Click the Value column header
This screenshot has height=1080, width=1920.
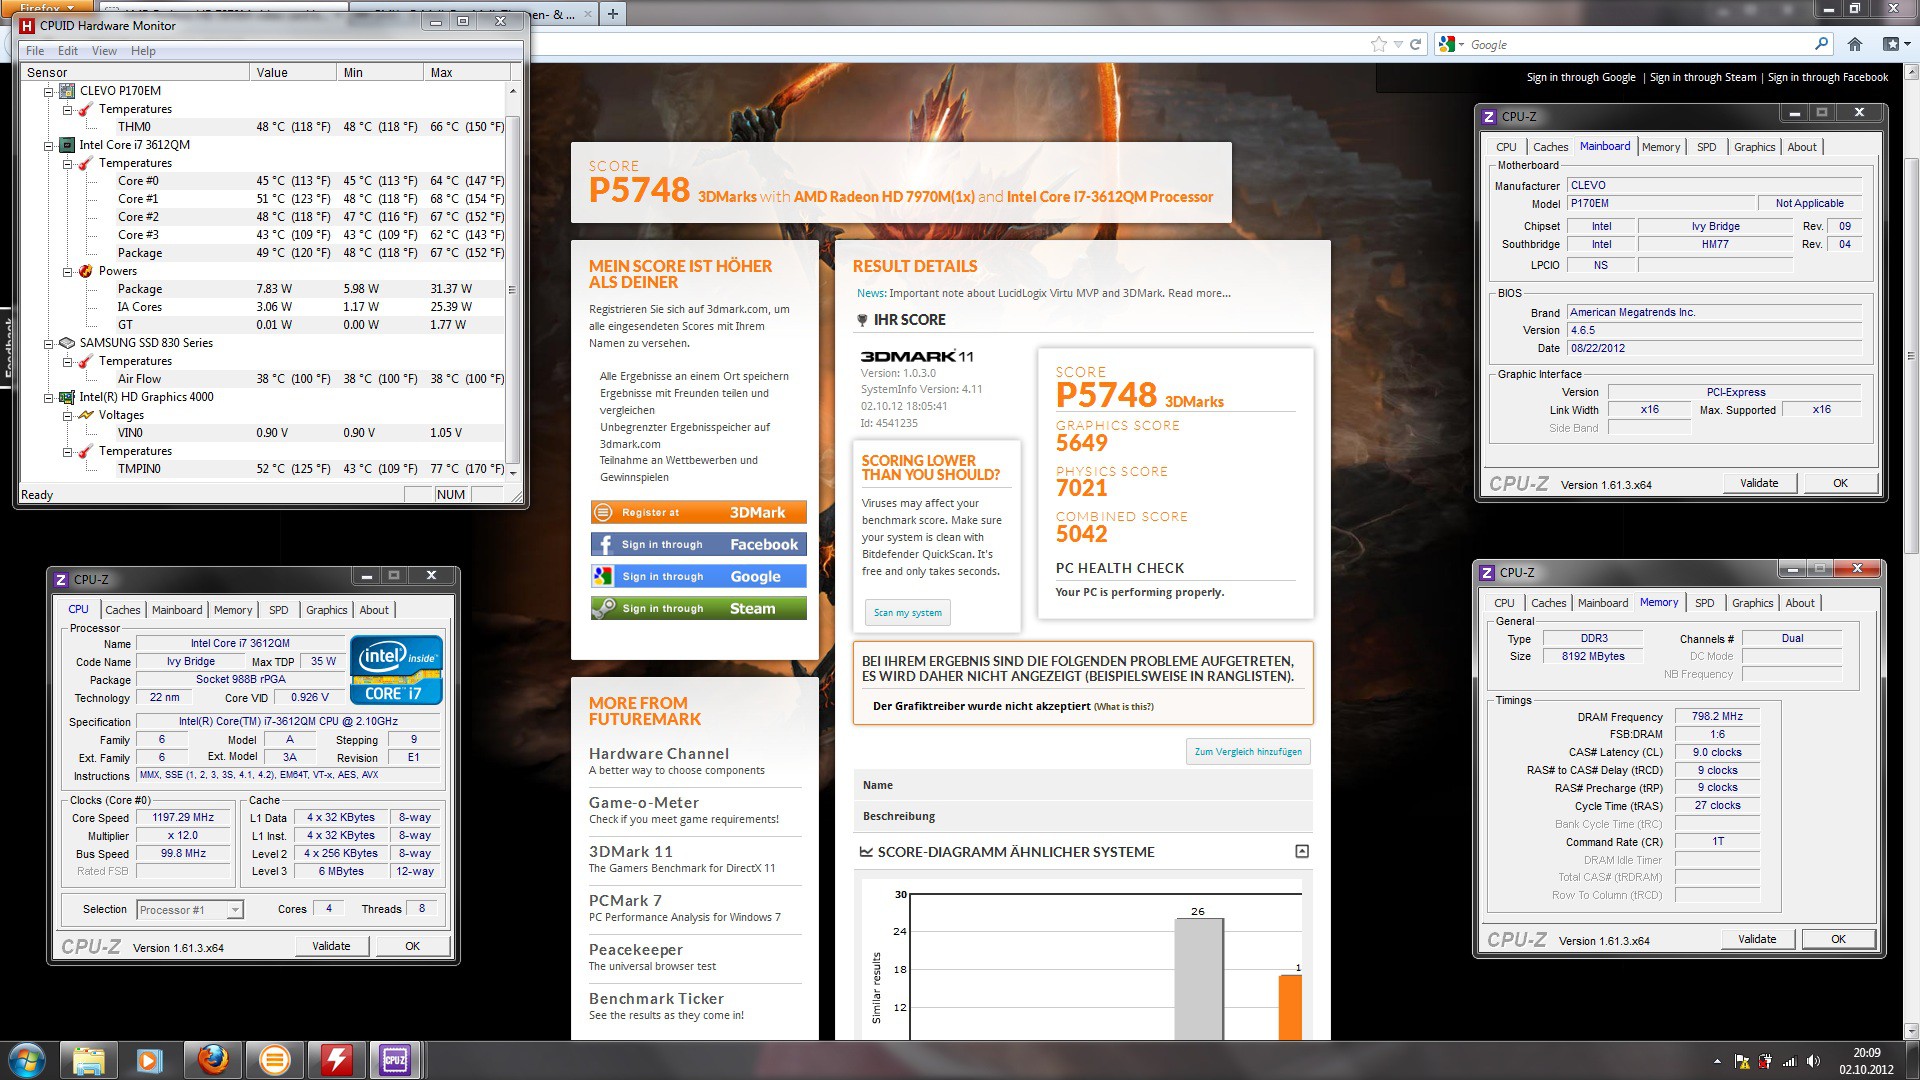pos(292,73)
